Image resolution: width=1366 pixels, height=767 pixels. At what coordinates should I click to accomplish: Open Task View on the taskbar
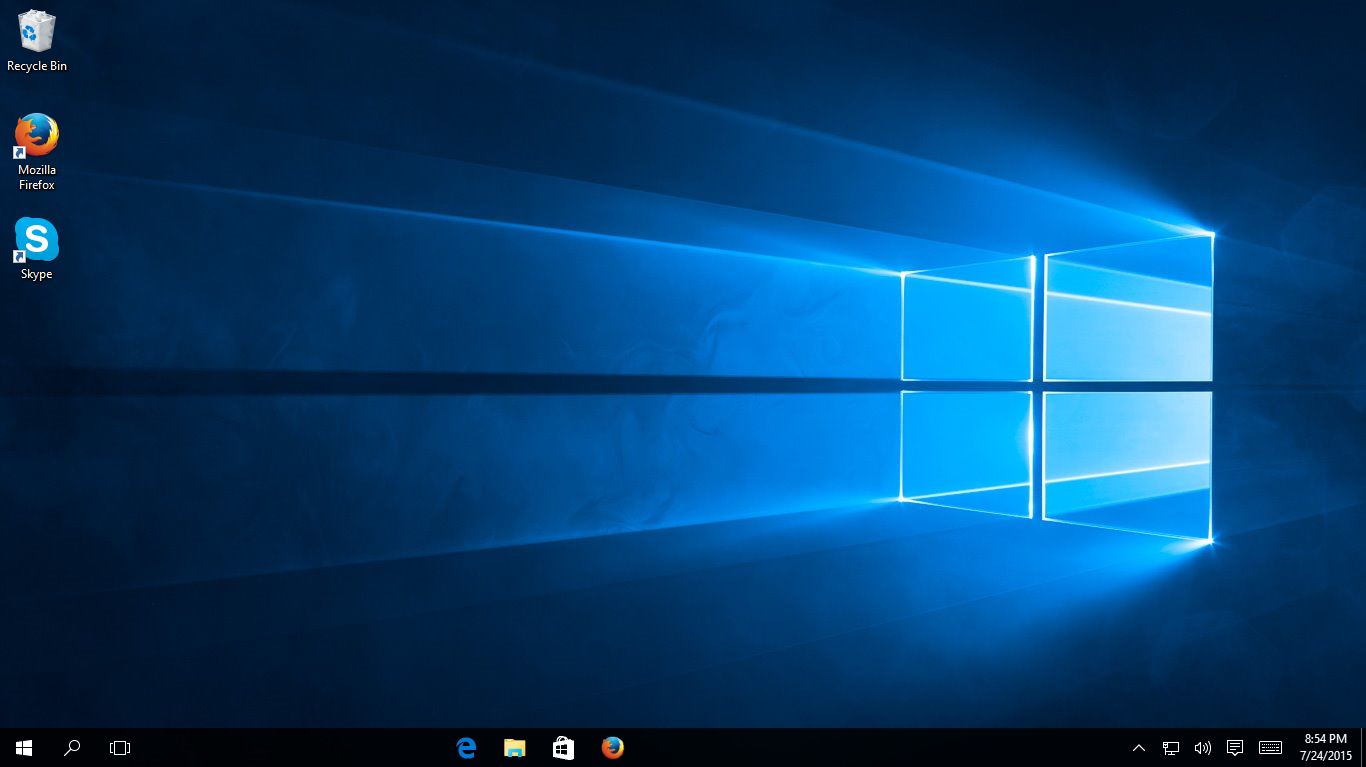click(x=120, y=748)
